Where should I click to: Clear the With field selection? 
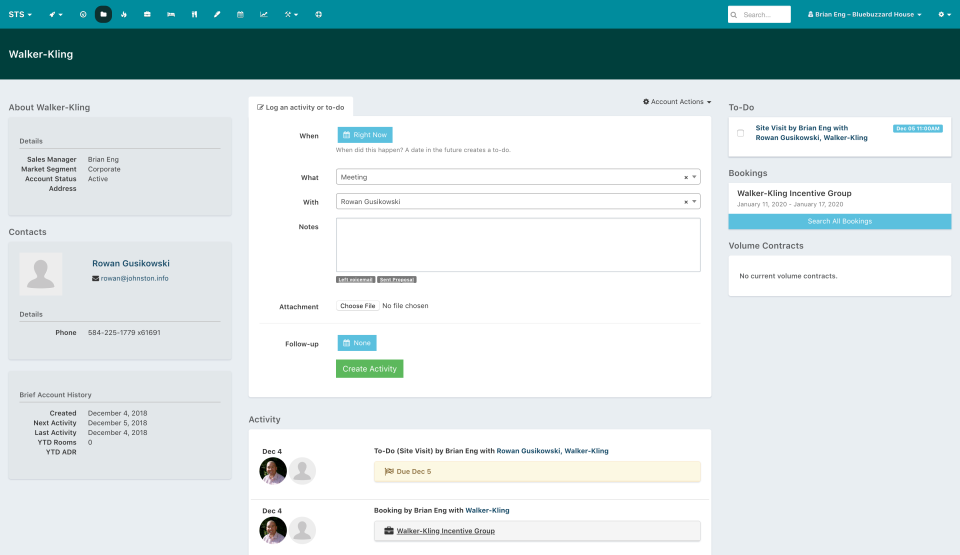tap(686, 202)
